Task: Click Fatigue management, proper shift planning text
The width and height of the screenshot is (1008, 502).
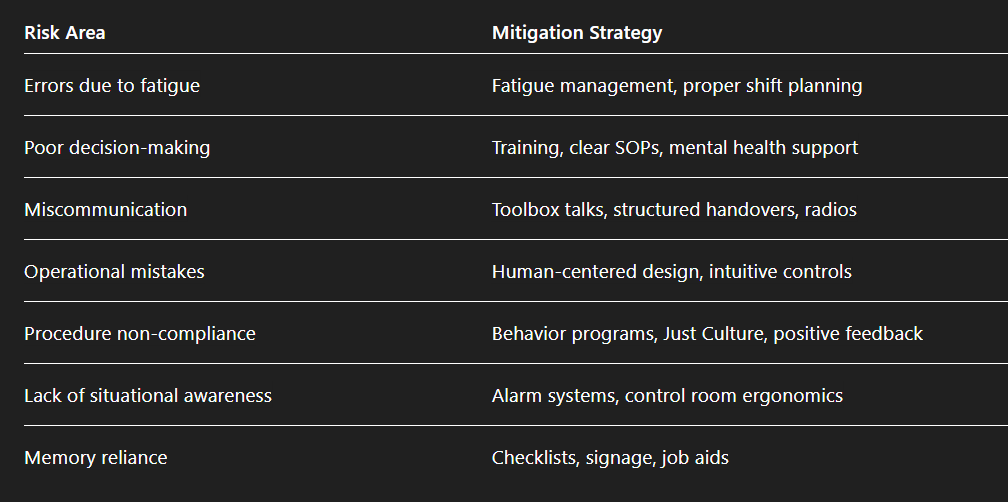Action: 676,86
